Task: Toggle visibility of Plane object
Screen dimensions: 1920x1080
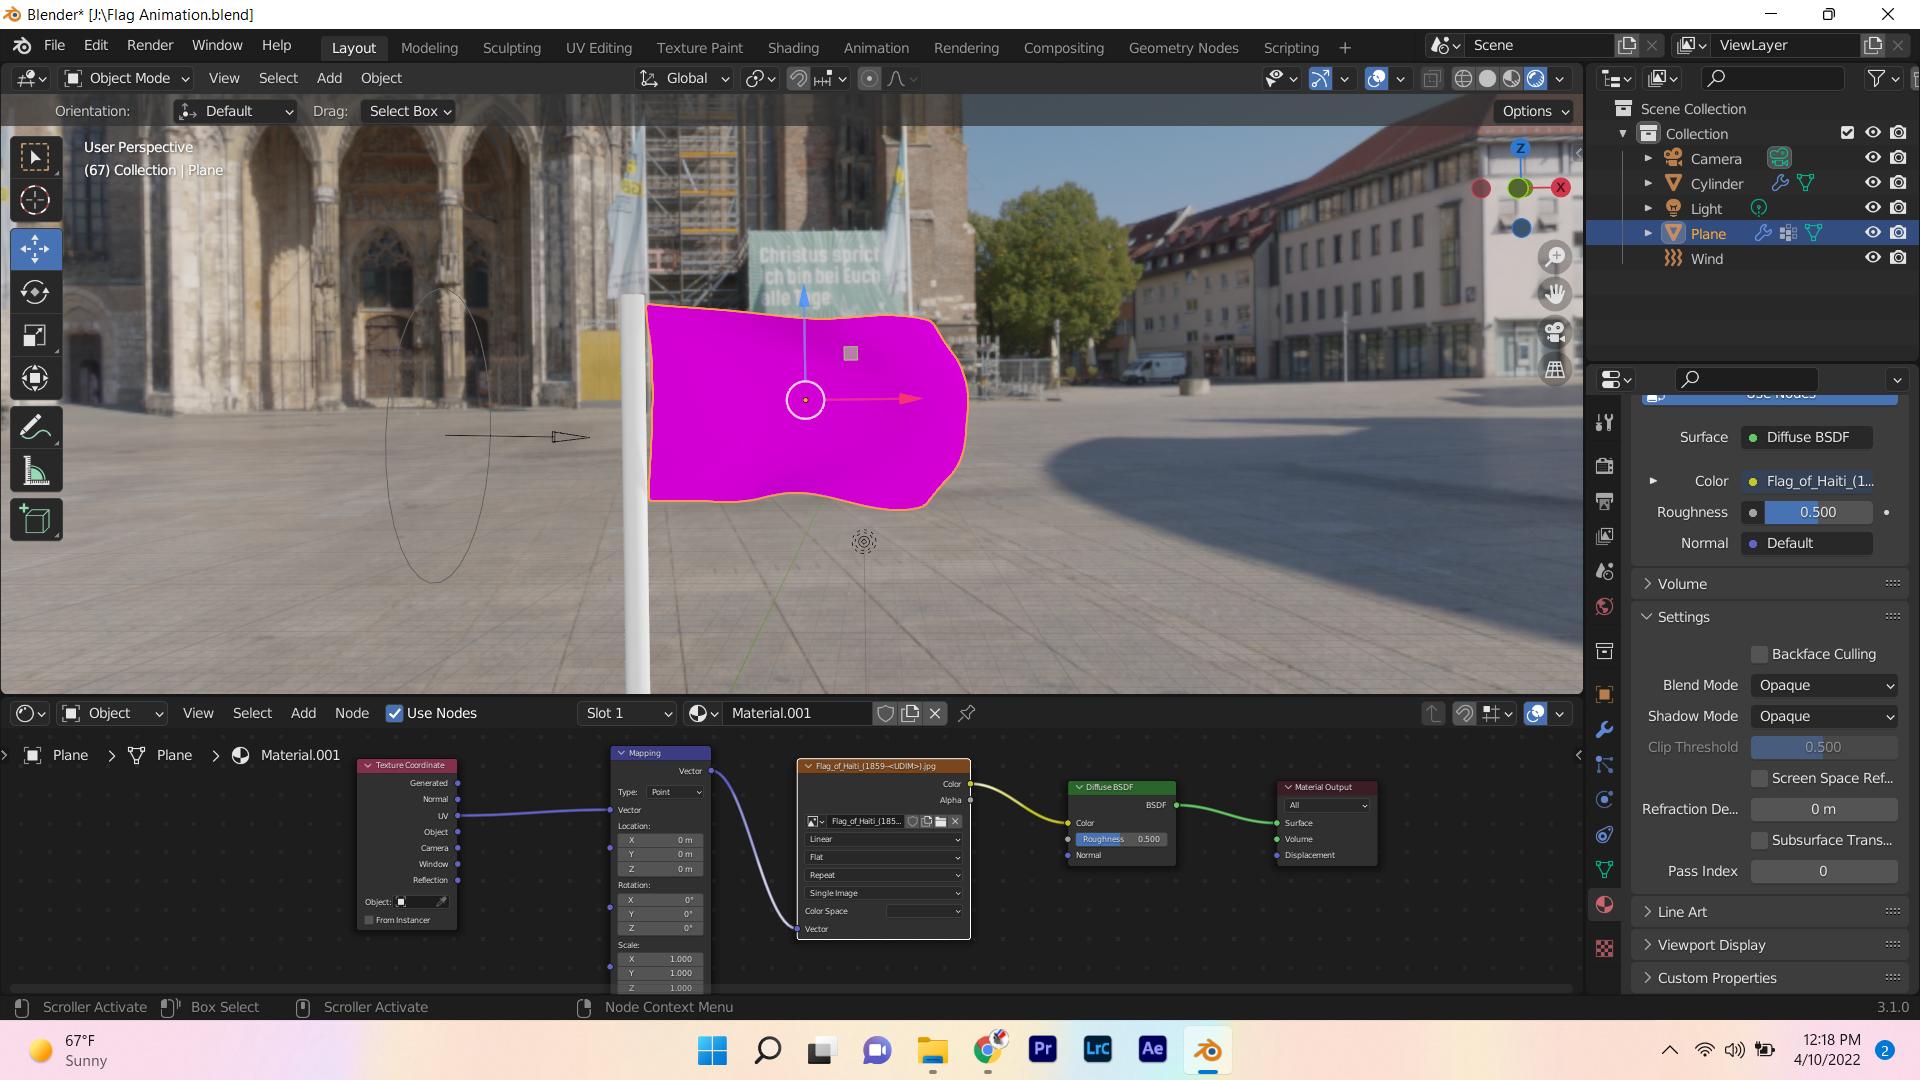Action: (1873, 232)
